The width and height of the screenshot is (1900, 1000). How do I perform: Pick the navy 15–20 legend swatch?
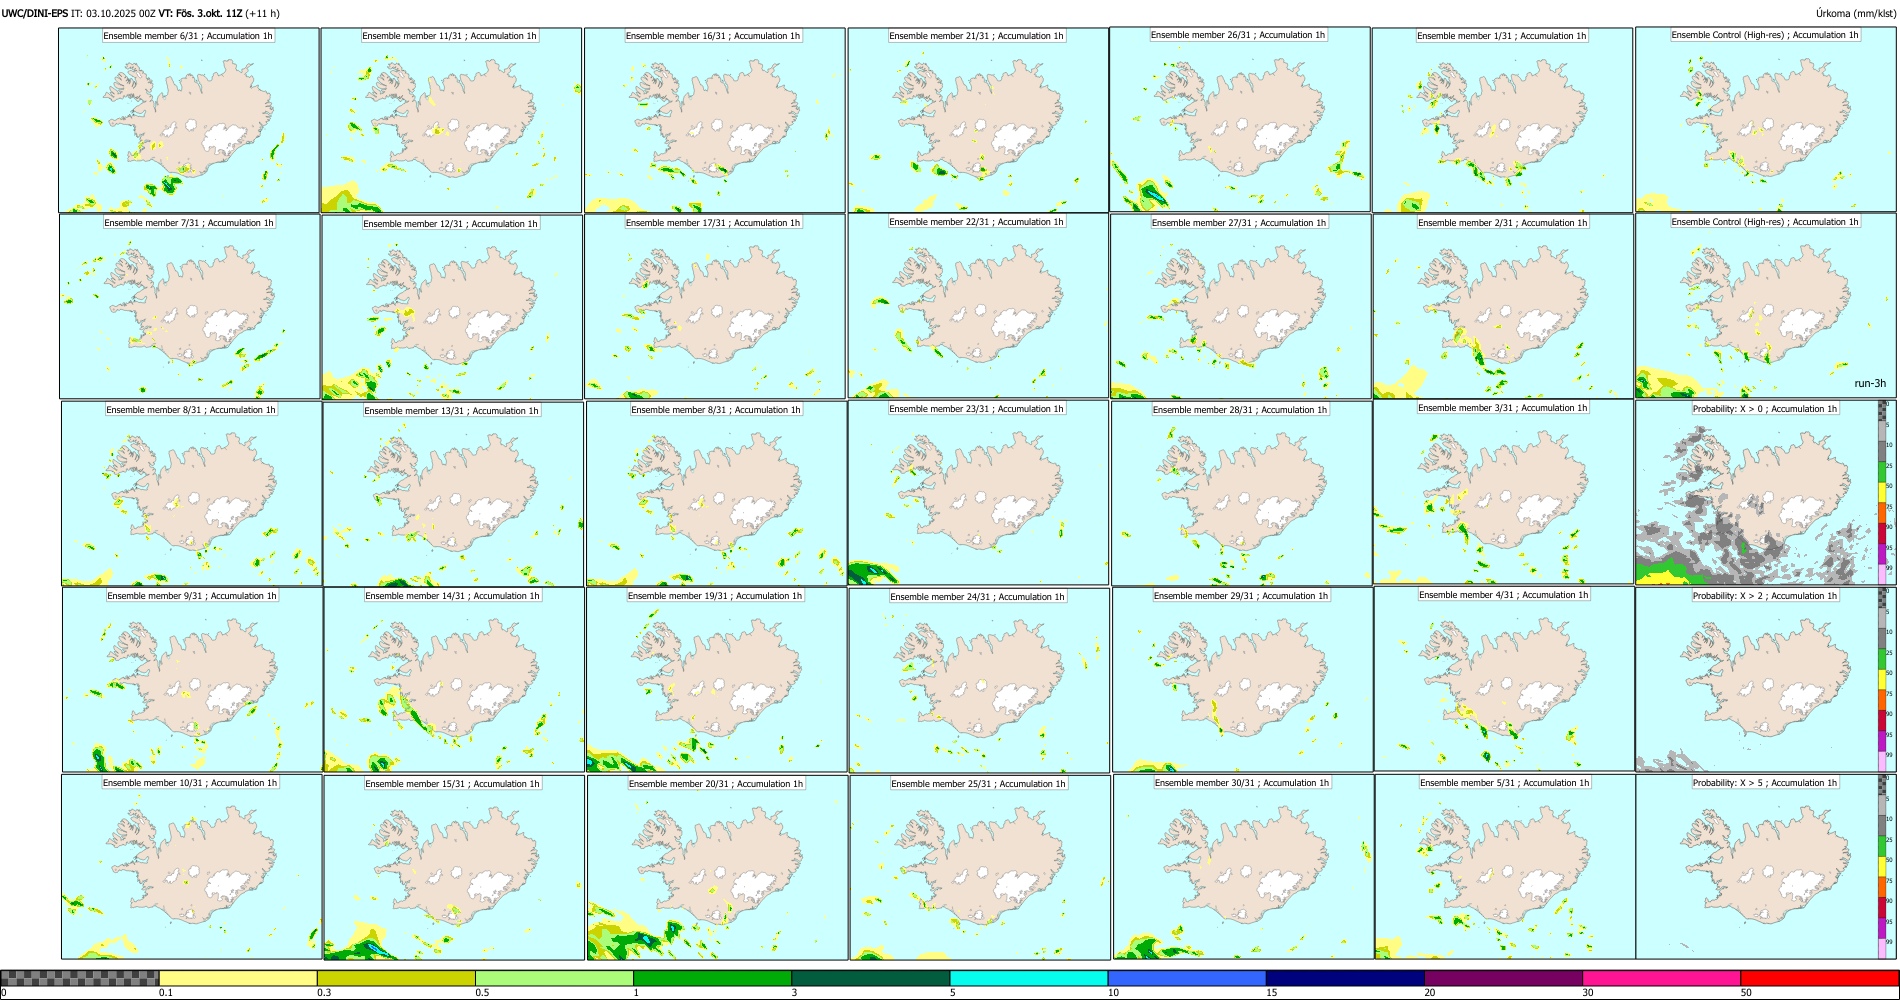coord(1345,978)
